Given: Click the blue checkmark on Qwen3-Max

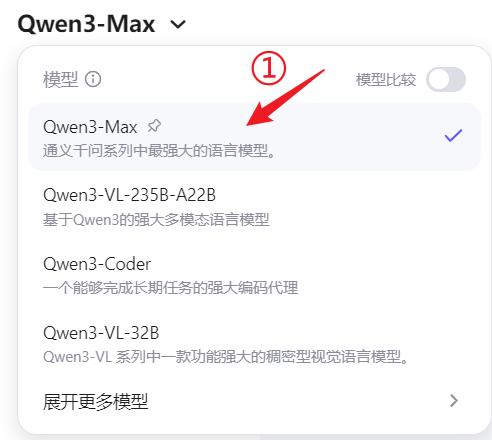Looking at the screenshot, I should 453,135.
